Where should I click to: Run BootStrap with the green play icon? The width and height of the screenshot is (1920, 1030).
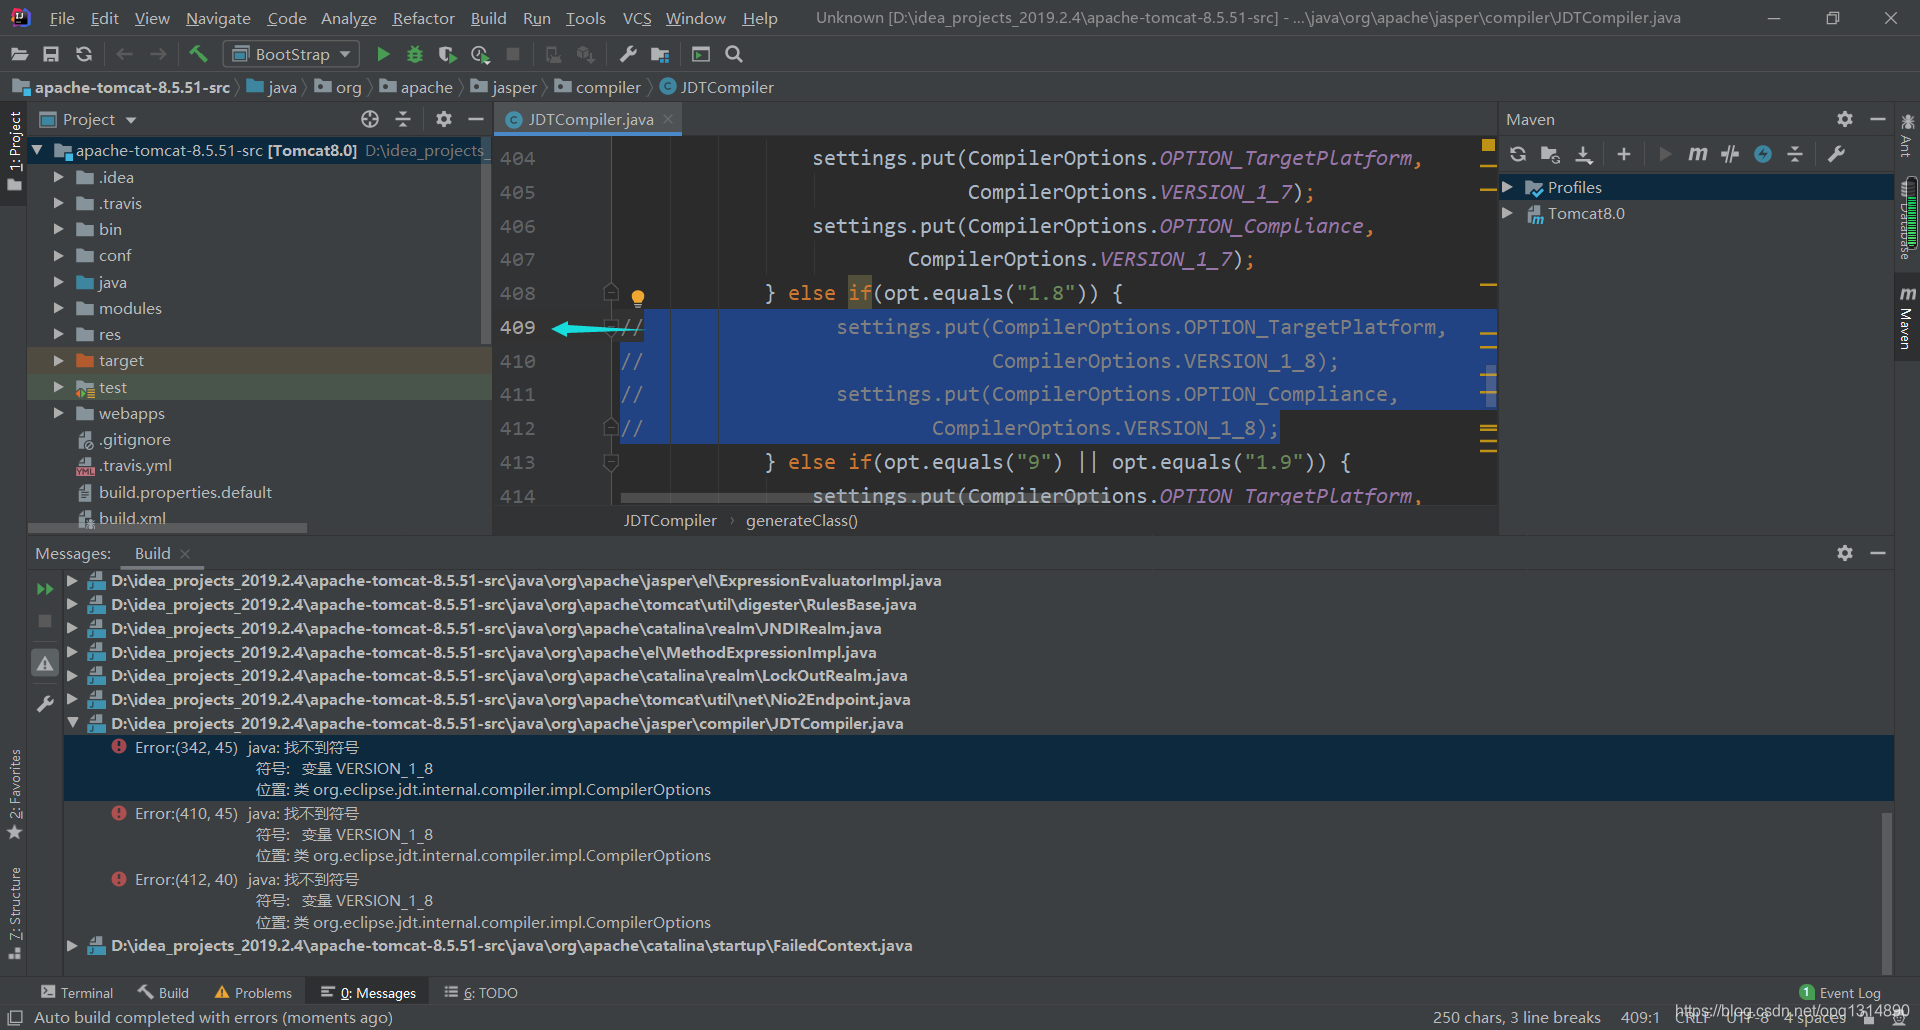click(383, 54)
